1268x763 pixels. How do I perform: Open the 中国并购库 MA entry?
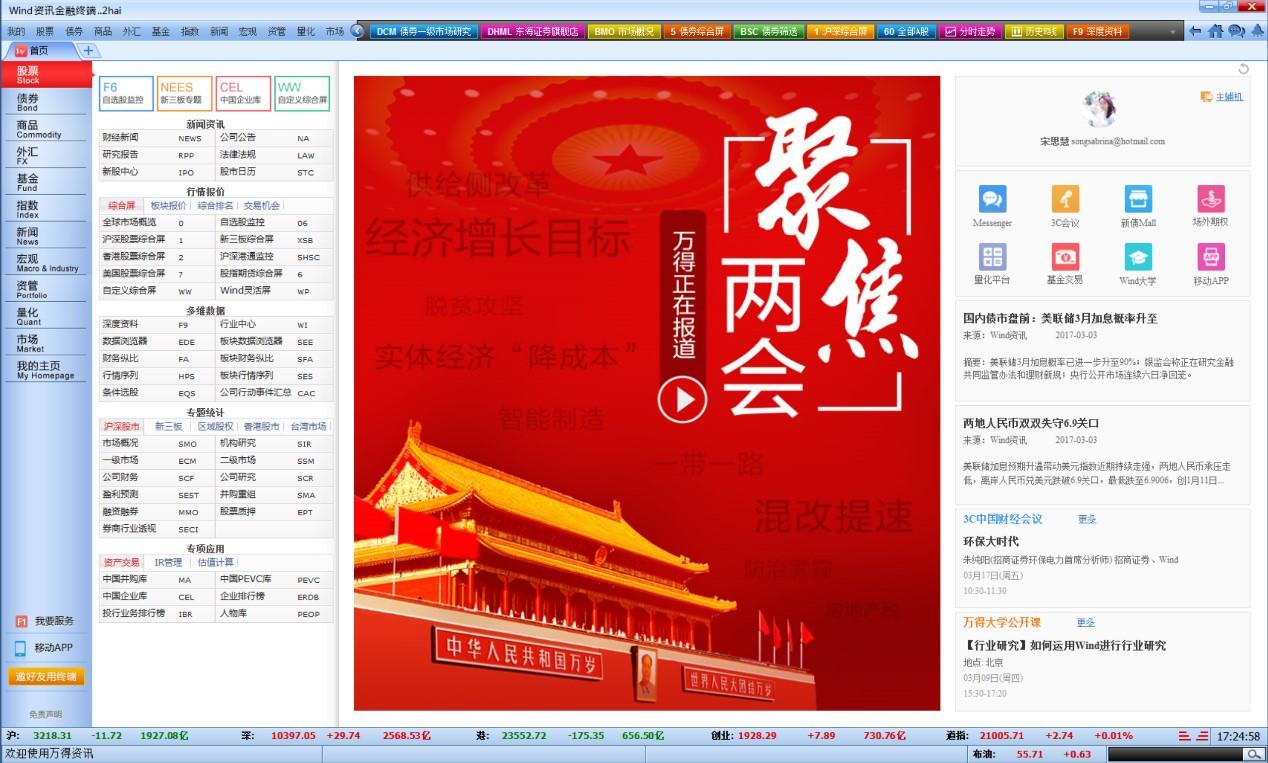pyautogui.click(x=158, y=579)
